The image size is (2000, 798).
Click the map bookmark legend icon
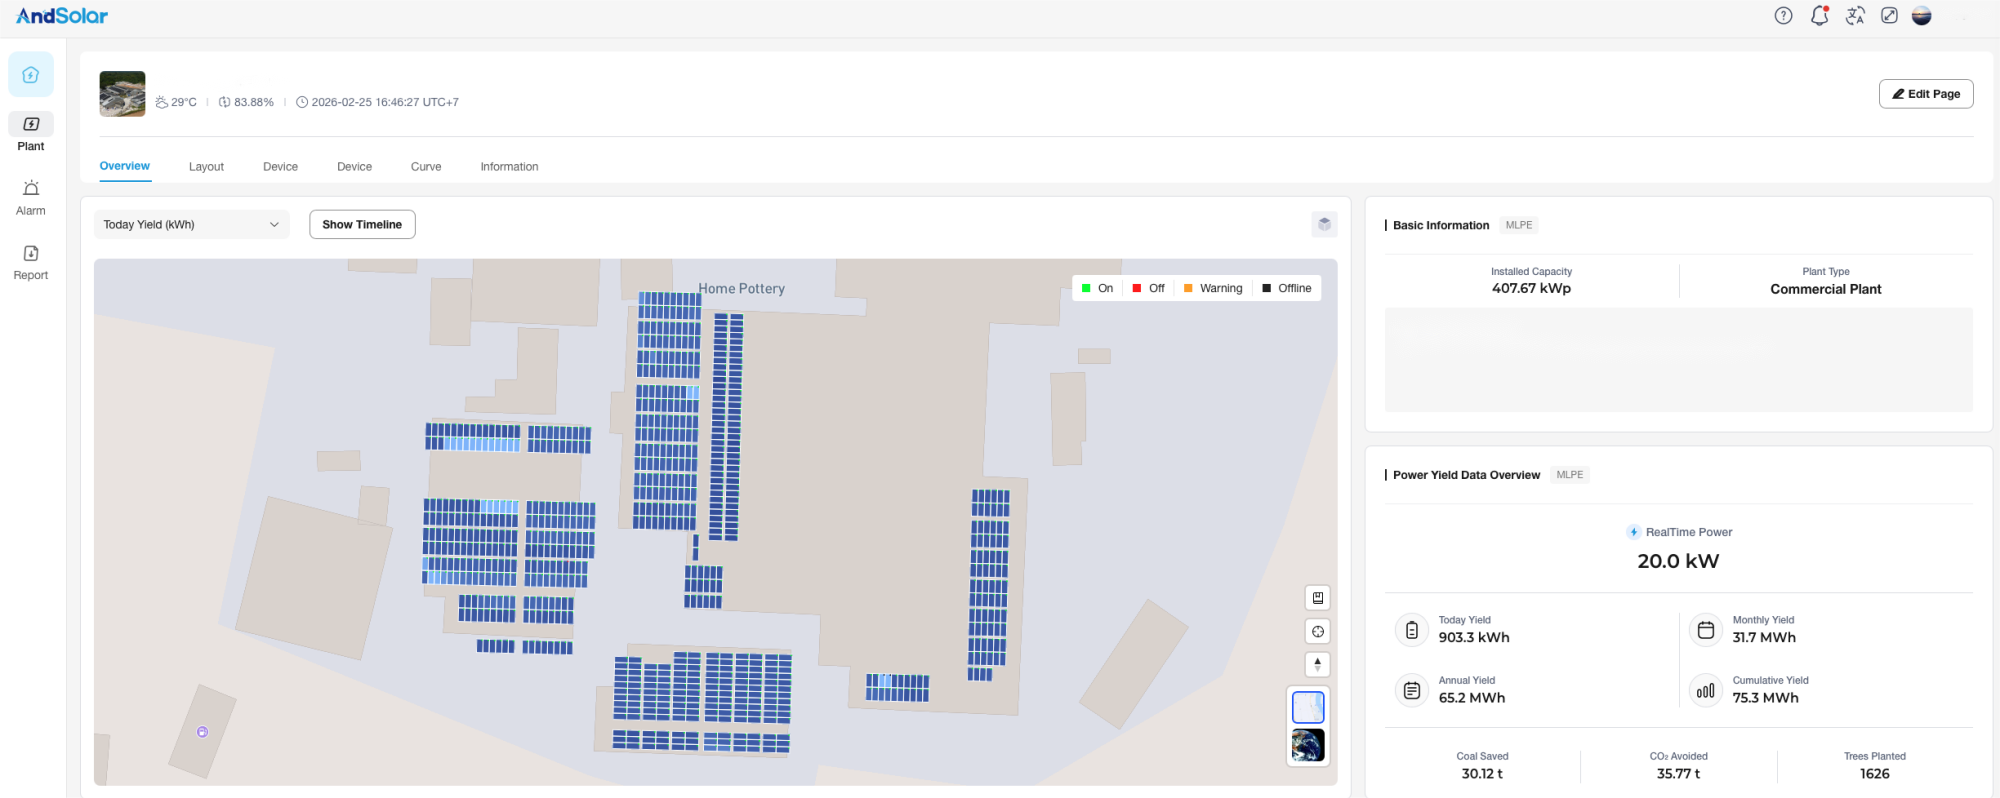[1318, 598]
